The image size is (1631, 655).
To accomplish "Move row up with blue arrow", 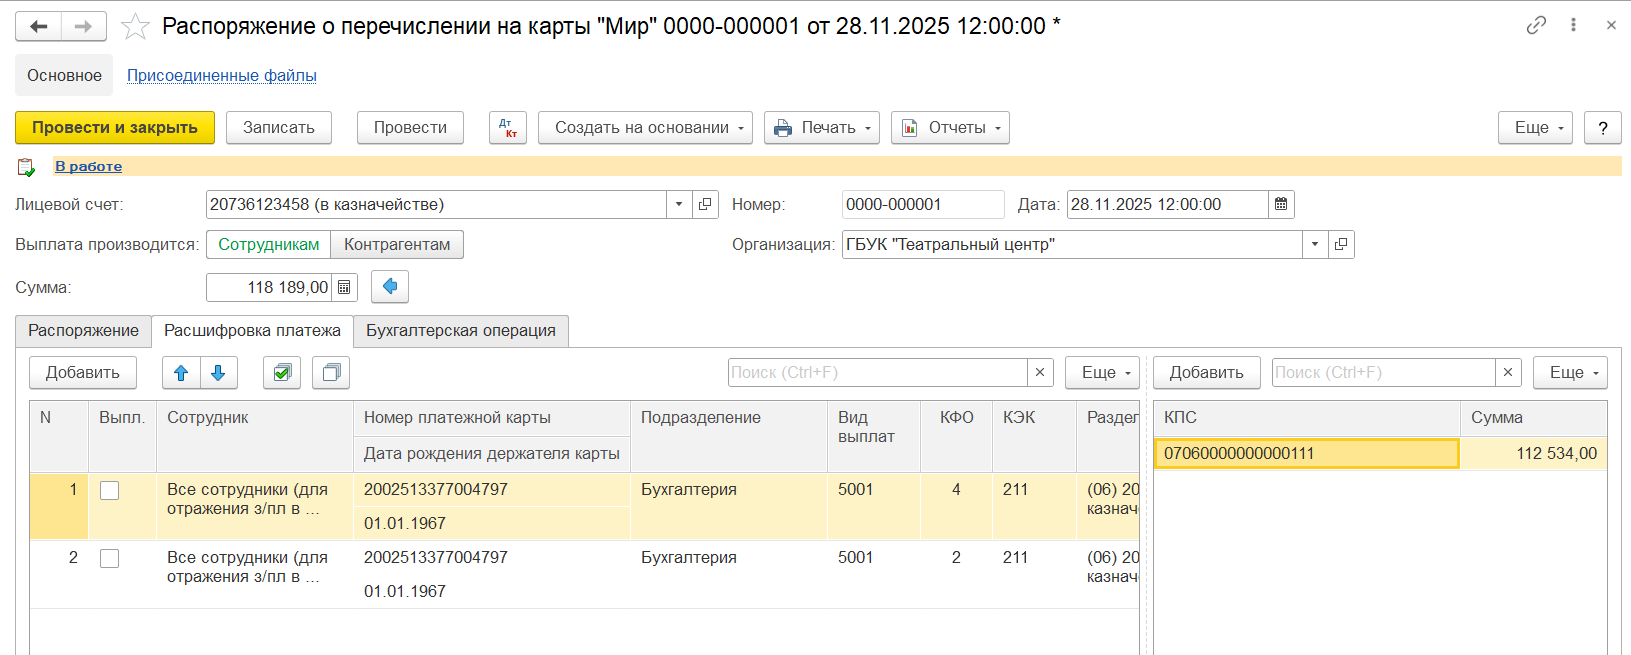I will pos(181,373).
